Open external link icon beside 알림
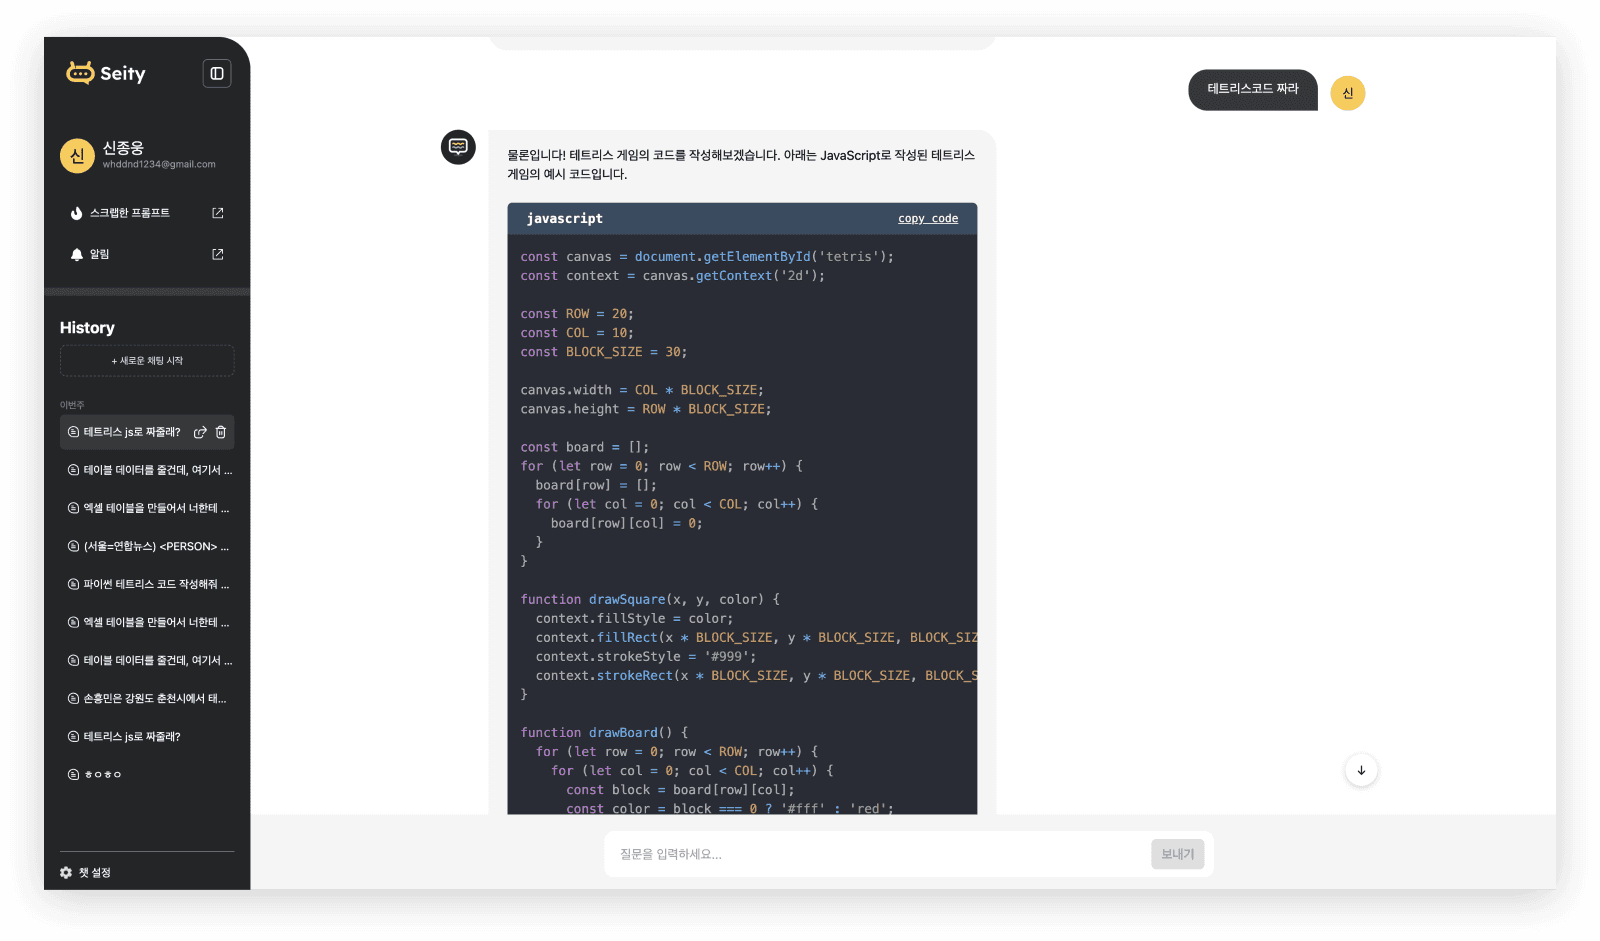 point(218,254)
